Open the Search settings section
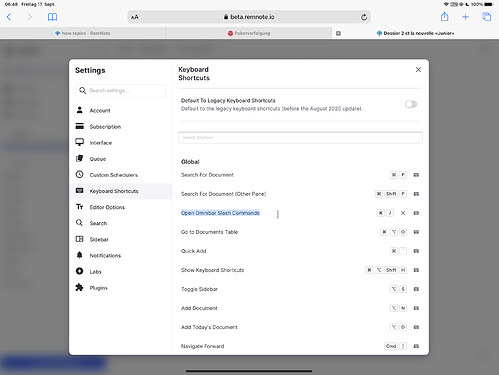Image resolution: width=499 pixels, height=375 pixels. click(121, 223)
